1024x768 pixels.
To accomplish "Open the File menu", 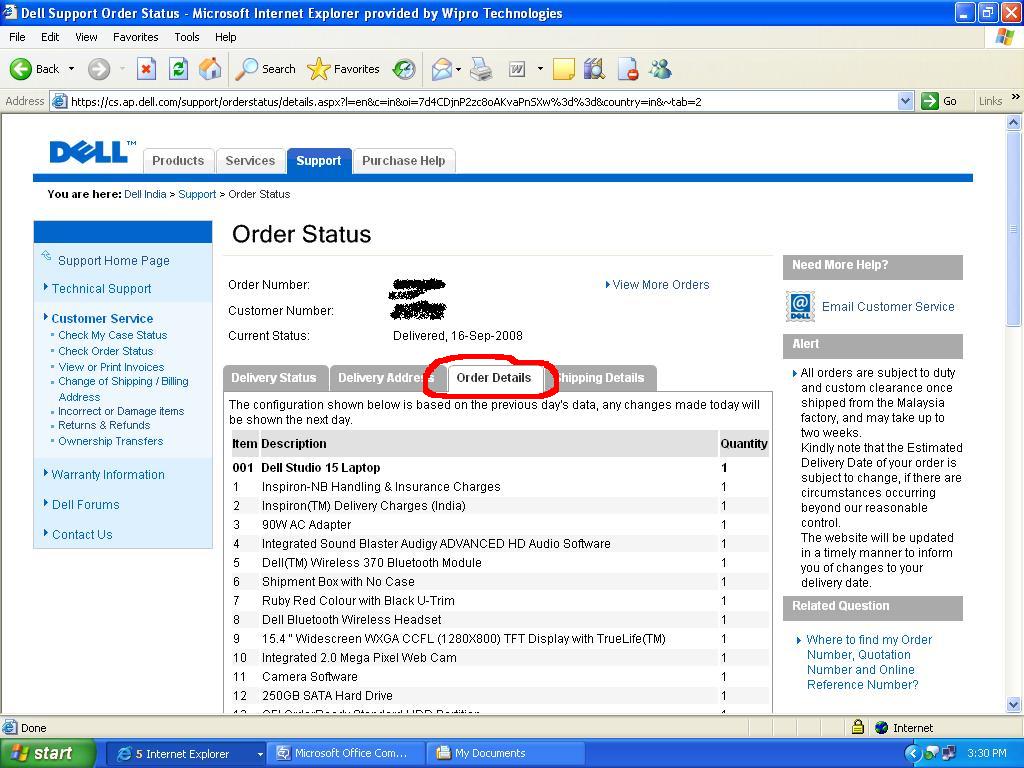I will click(18, 37).
